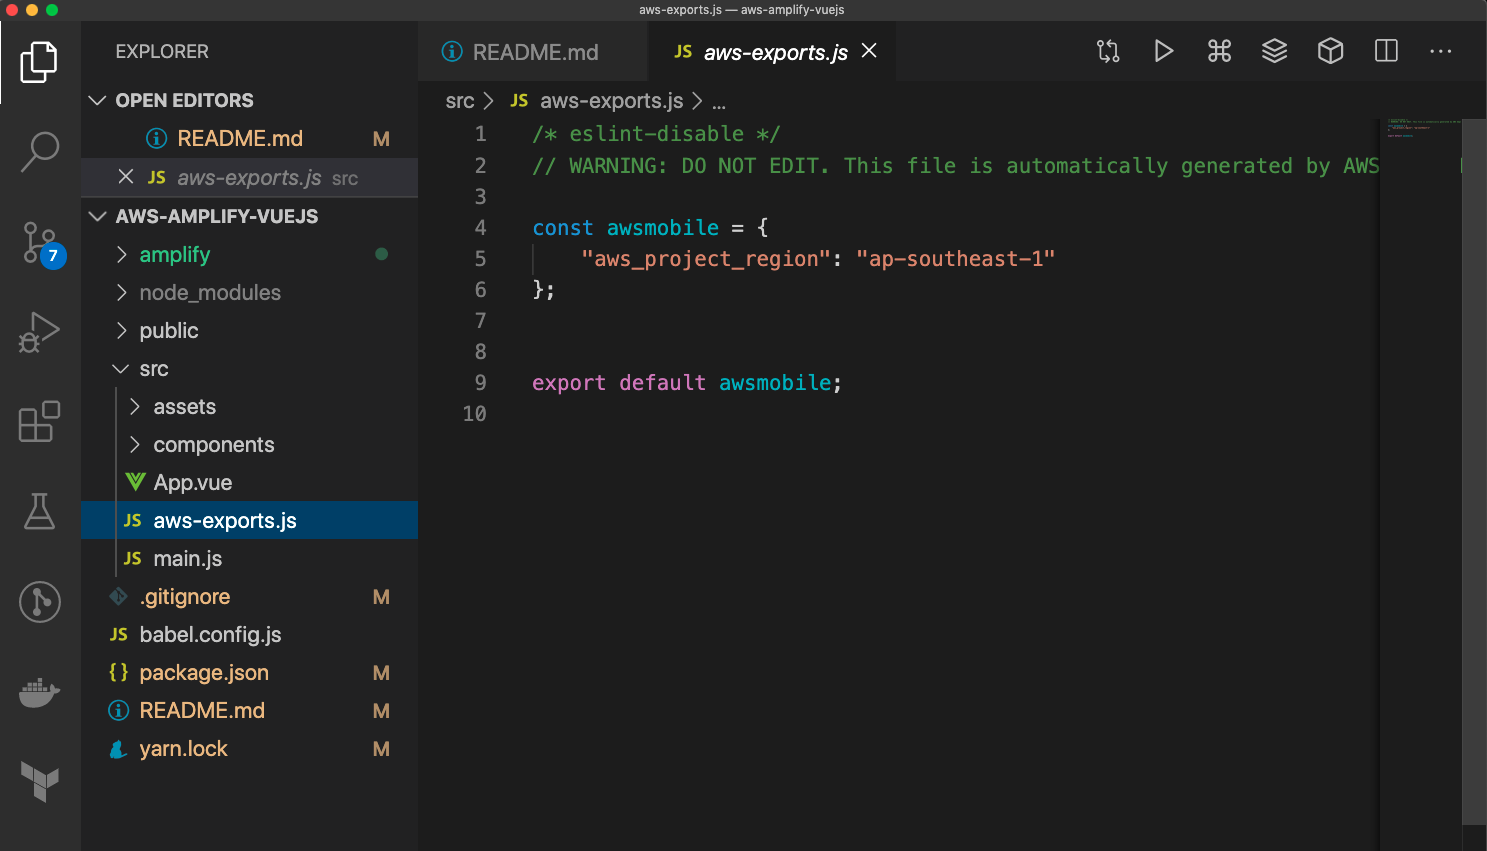Close aws-exports.js in Open Editors list
The height and width of the screenshot is (851, 1487).
pos(126,177)
